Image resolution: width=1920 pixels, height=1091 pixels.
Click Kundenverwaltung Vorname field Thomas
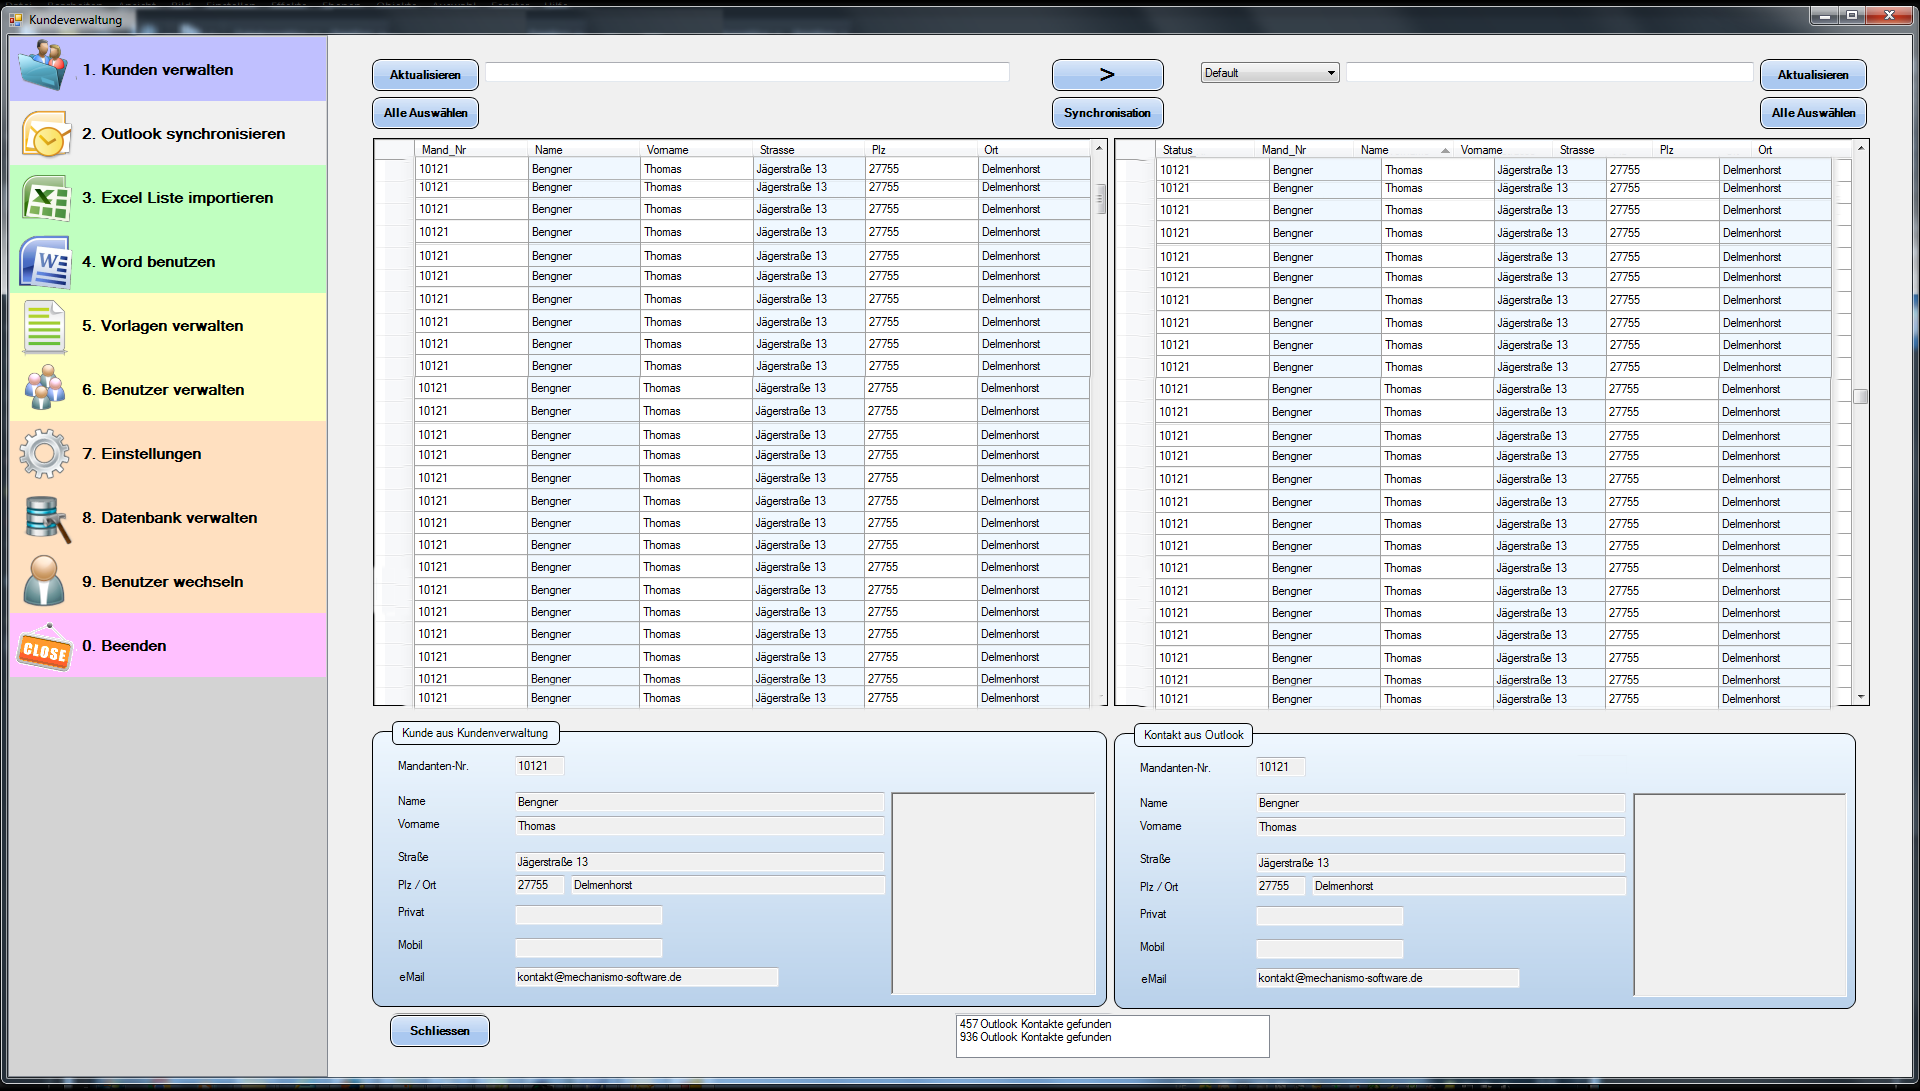click(x=699, y=826)
